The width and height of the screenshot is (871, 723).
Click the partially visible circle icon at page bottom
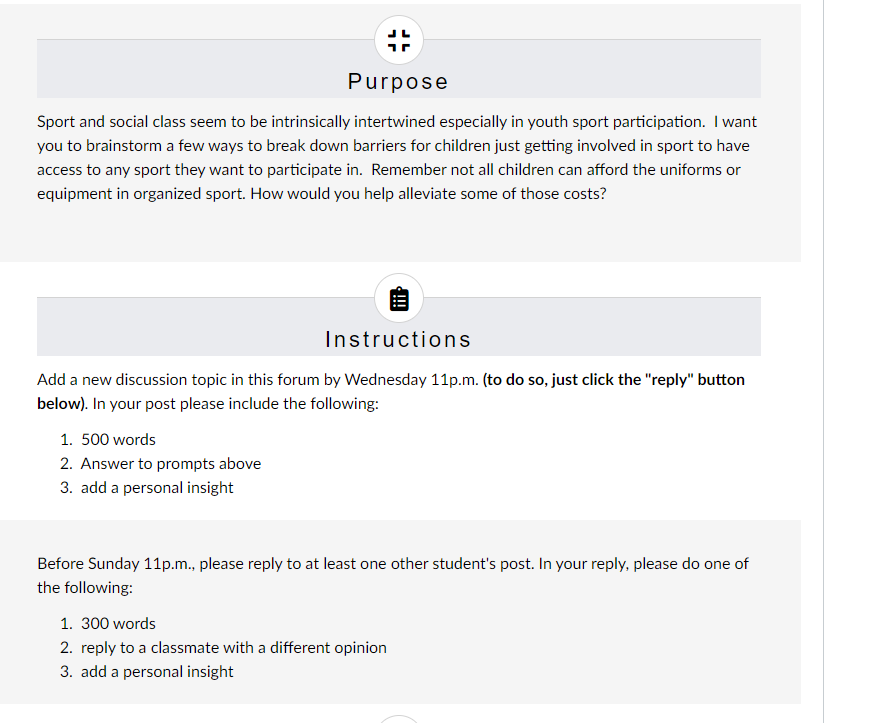[x=399, y=719]
